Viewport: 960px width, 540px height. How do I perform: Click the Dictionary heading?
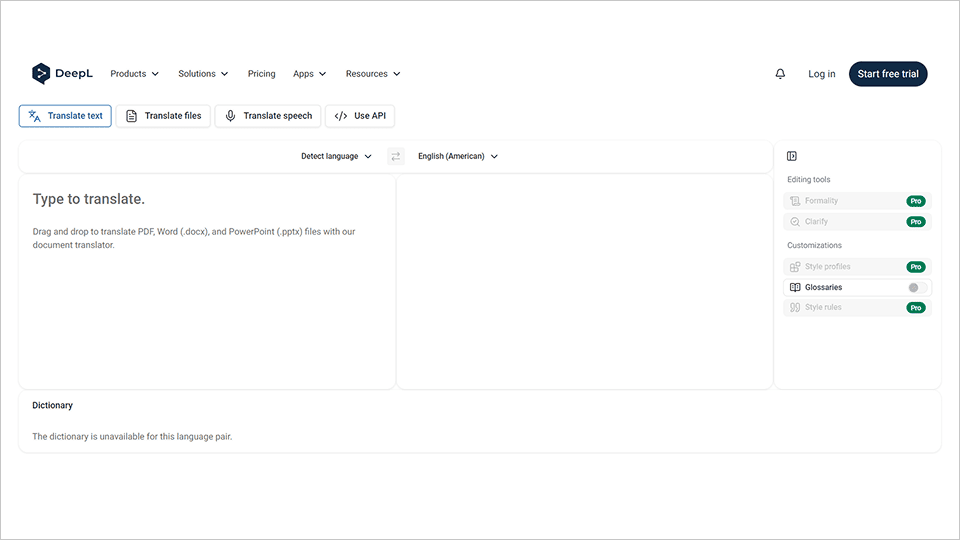(x=53, y=405)
